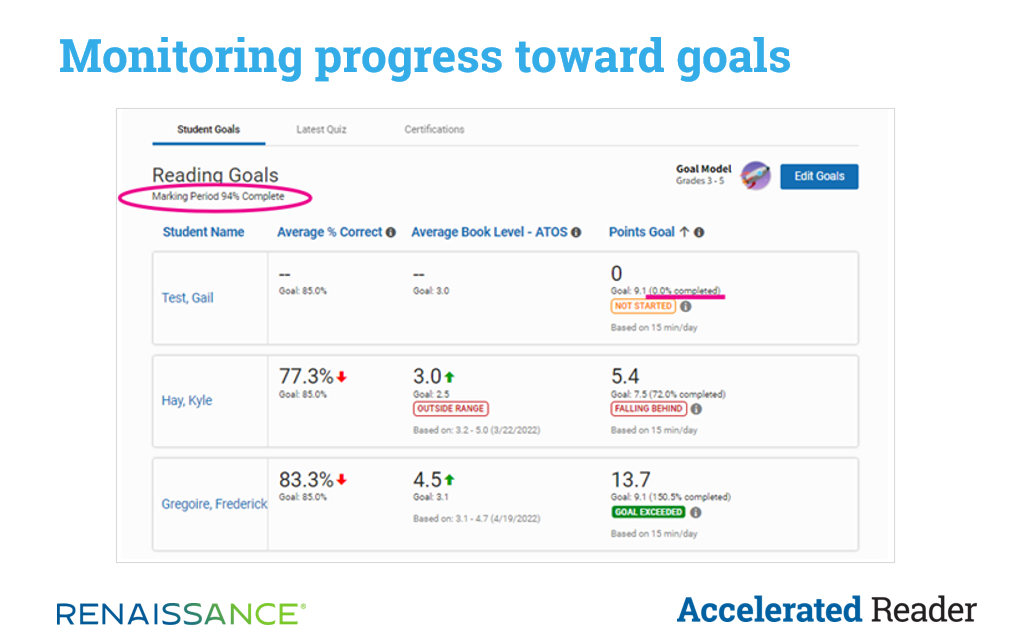Switch to the Latest Quiz tab
The width and height of the screenshot is (1020, 636).
(x=321, y=129)
